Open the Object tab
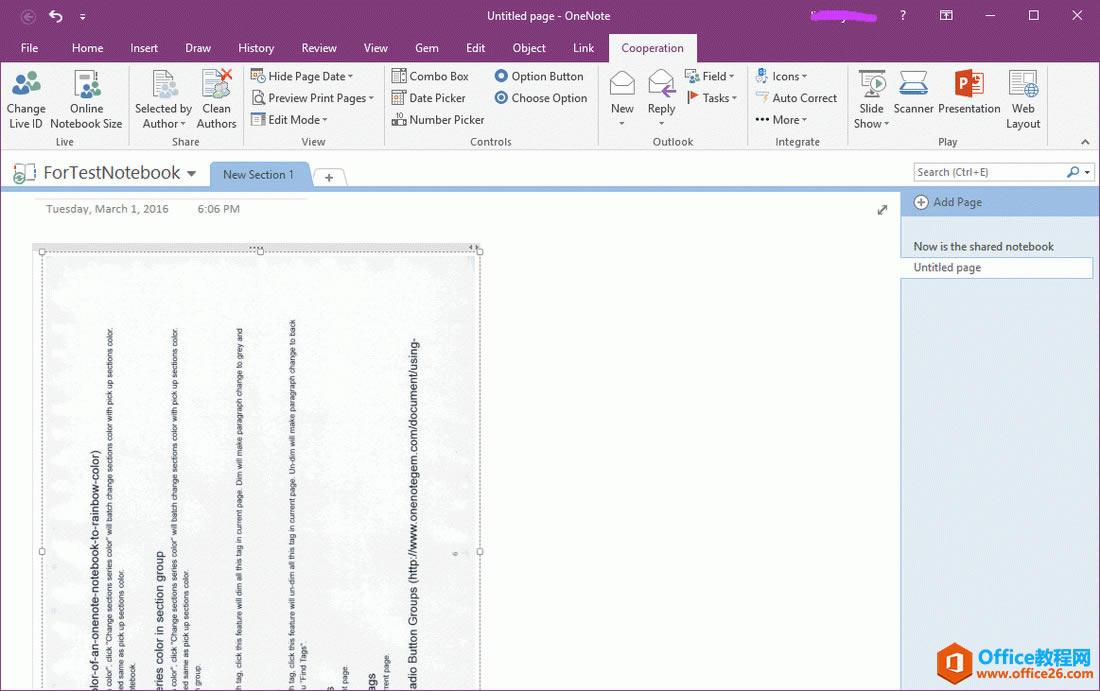 coord(529,48)
